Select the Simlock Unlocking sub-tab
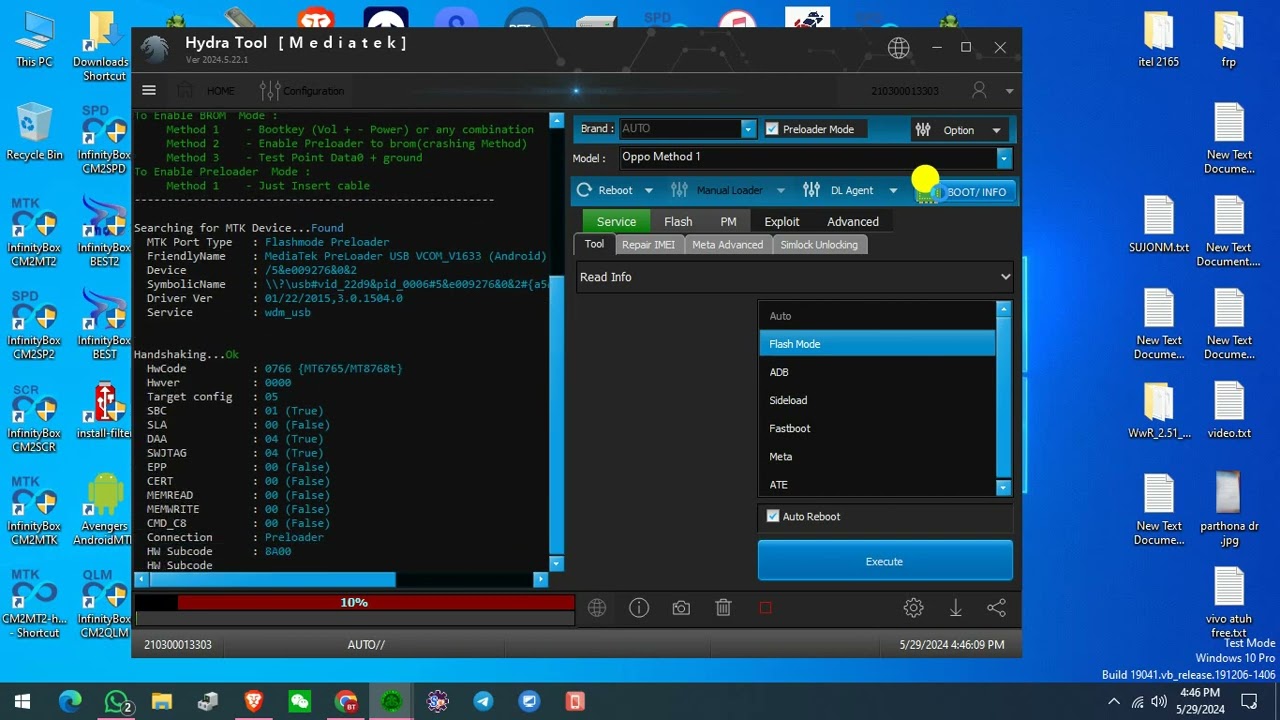1280x720 pixels. coord(819,245)
